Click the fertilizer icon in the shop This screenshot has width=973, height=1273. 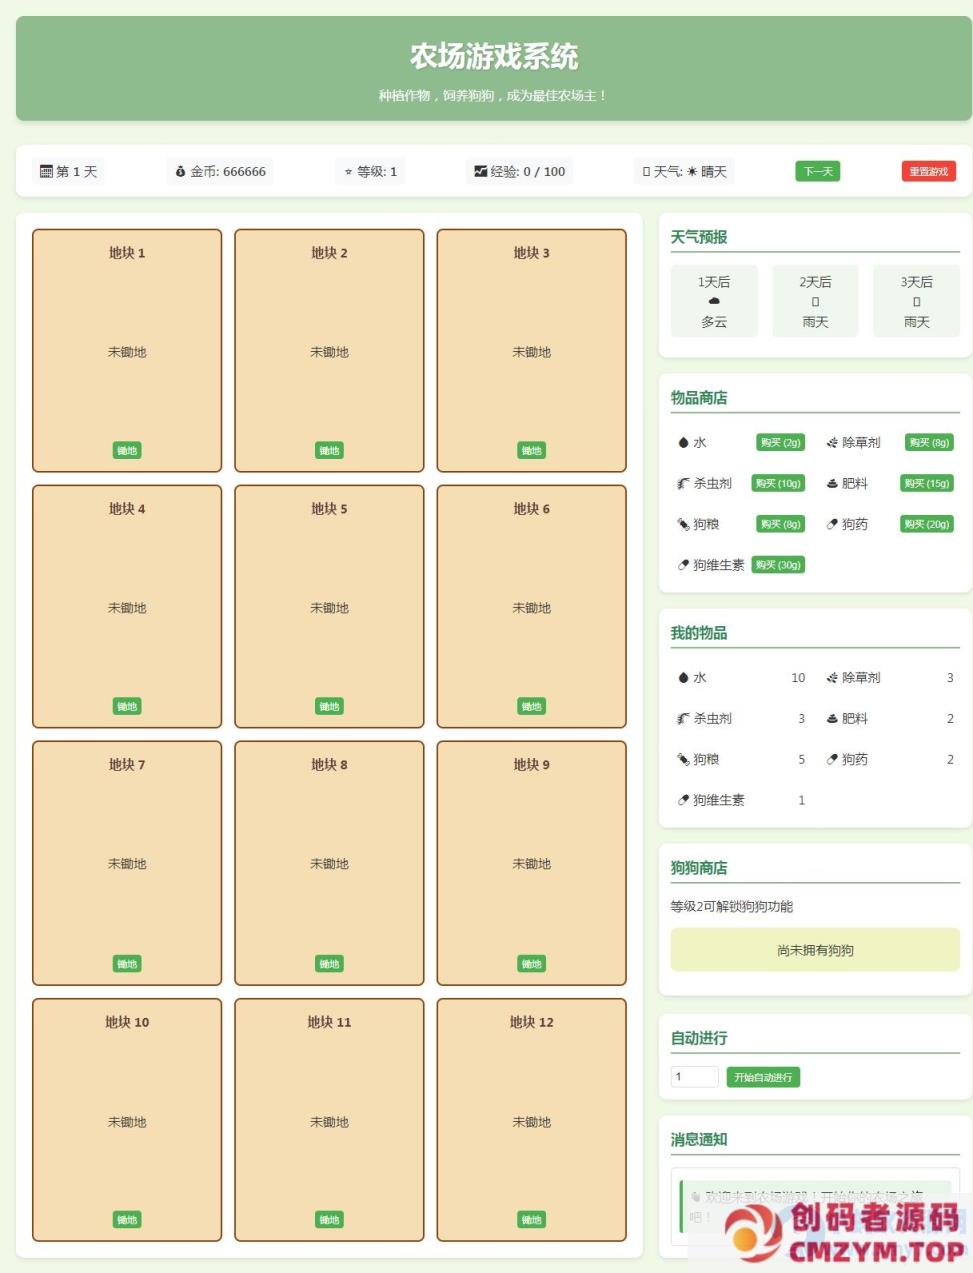click(832, 483)
